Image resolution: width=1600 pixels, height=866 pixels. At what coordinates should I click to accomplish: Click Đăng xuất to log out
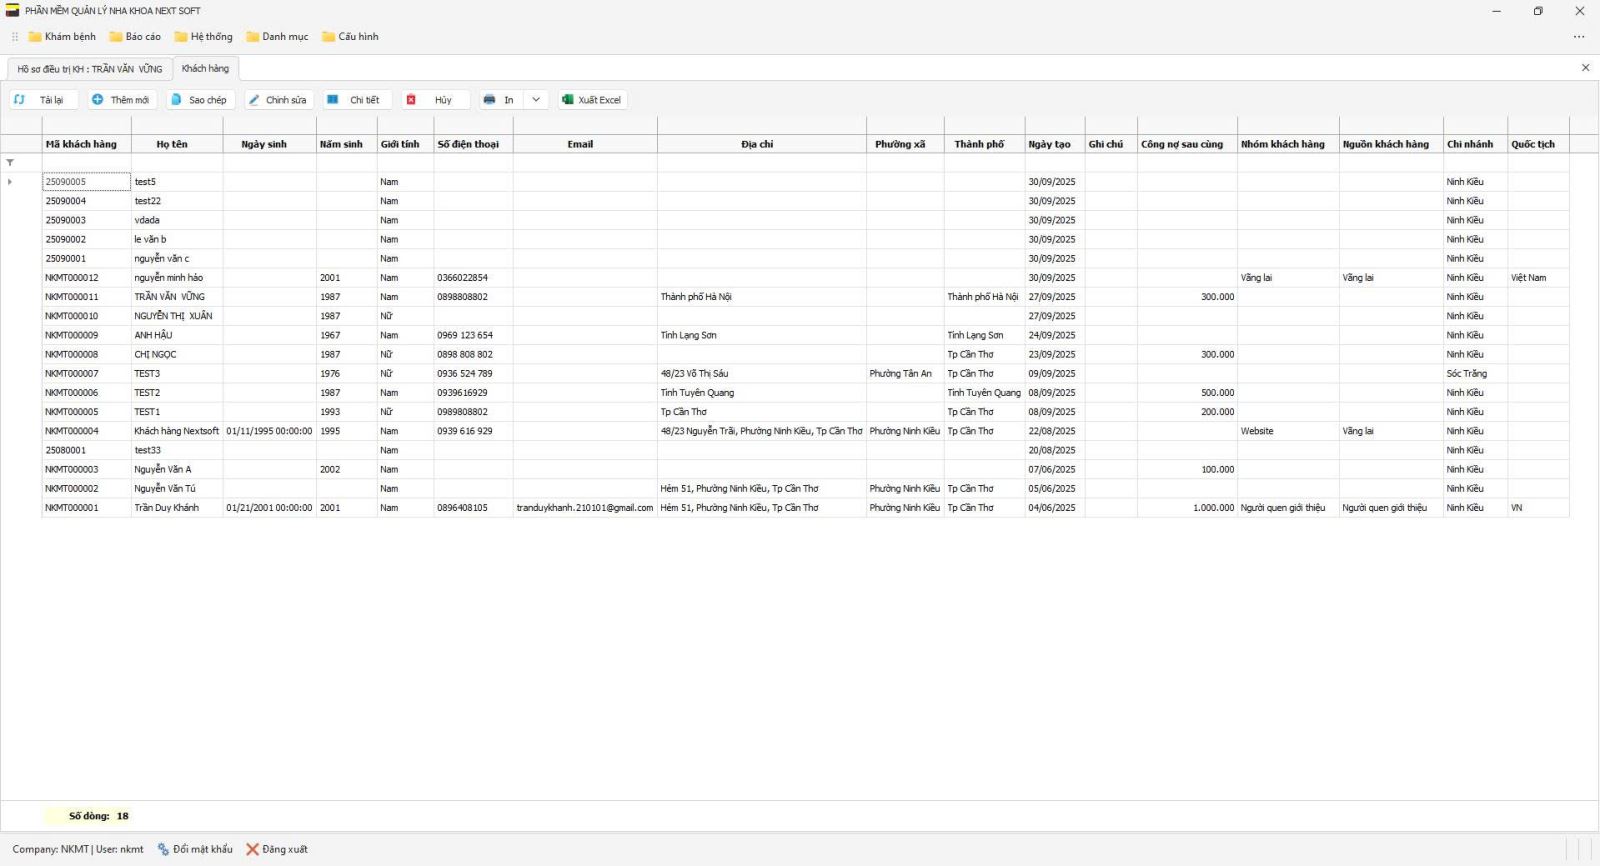pyautogui.click(x=277, y=849)
